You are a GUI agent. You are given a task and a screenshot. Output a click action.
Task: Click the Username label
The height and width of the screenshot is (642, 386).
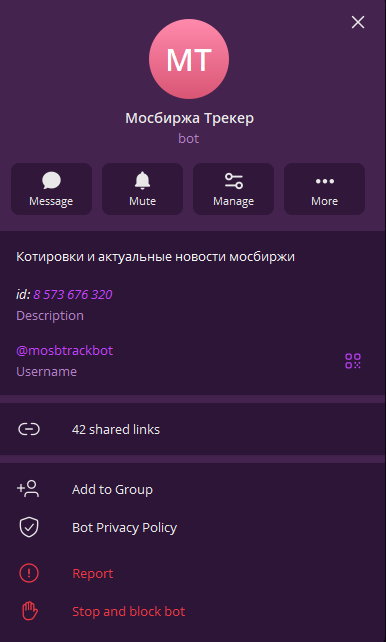point(46,371)
